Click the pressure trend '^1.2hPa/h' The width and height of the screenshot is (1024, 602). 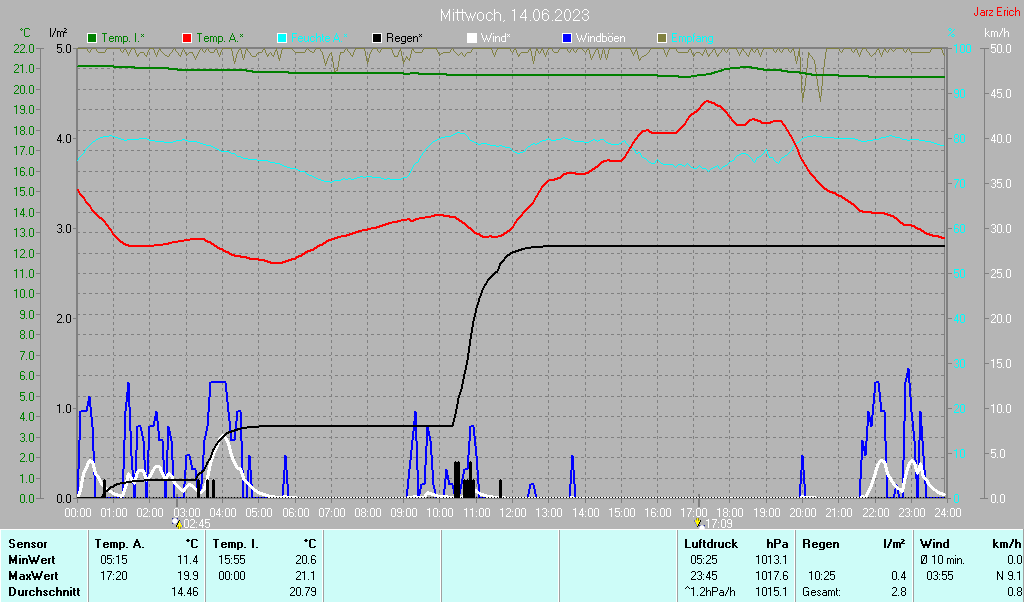pyautogui.click(x=710, y=592)
